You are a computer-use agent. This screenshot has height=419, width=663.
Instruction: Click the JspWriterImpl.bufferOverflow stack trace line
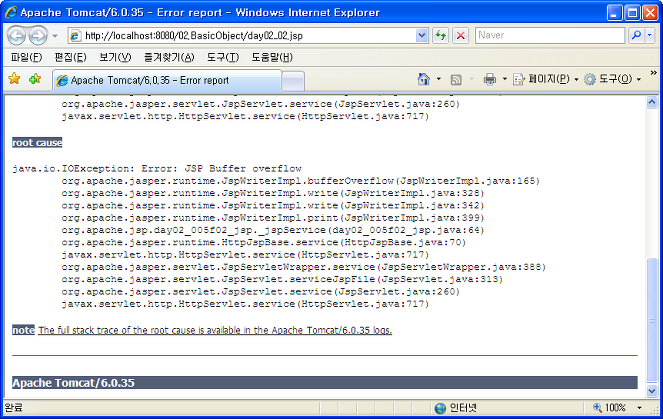click(x=301, y=181)
